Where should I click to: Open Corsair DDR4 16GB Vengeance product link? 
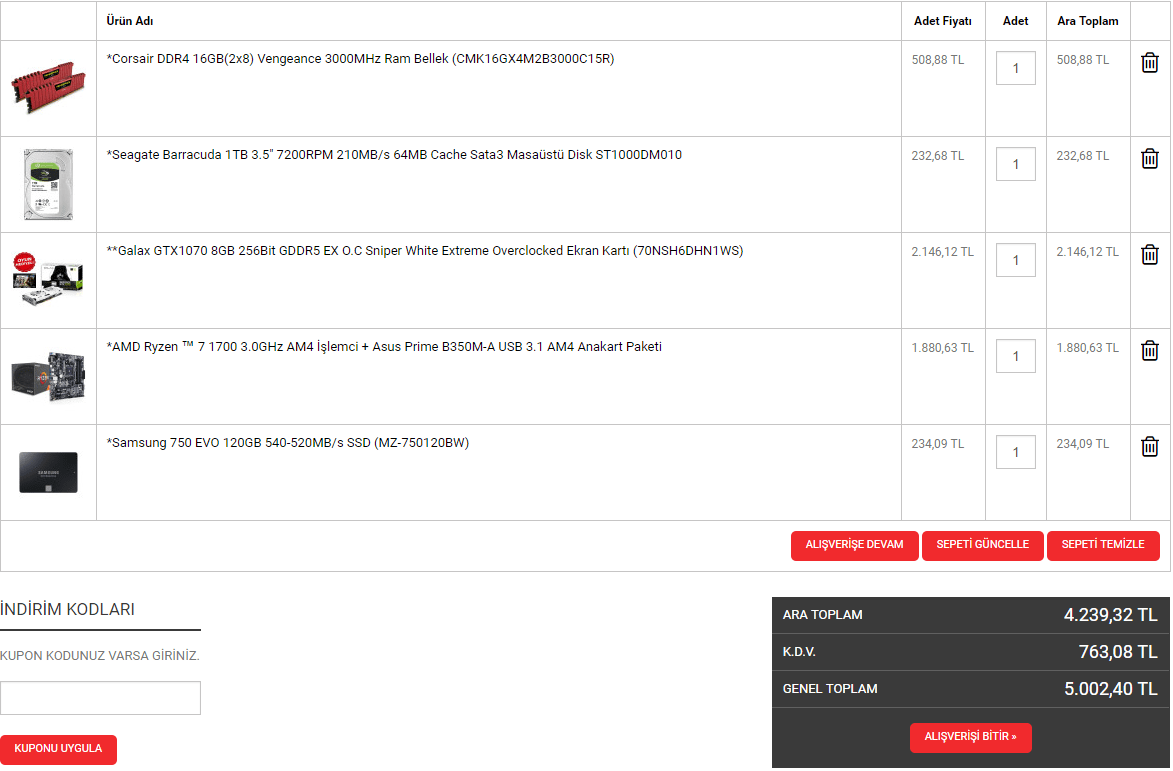pyautogui.click(x=361, y=59)
